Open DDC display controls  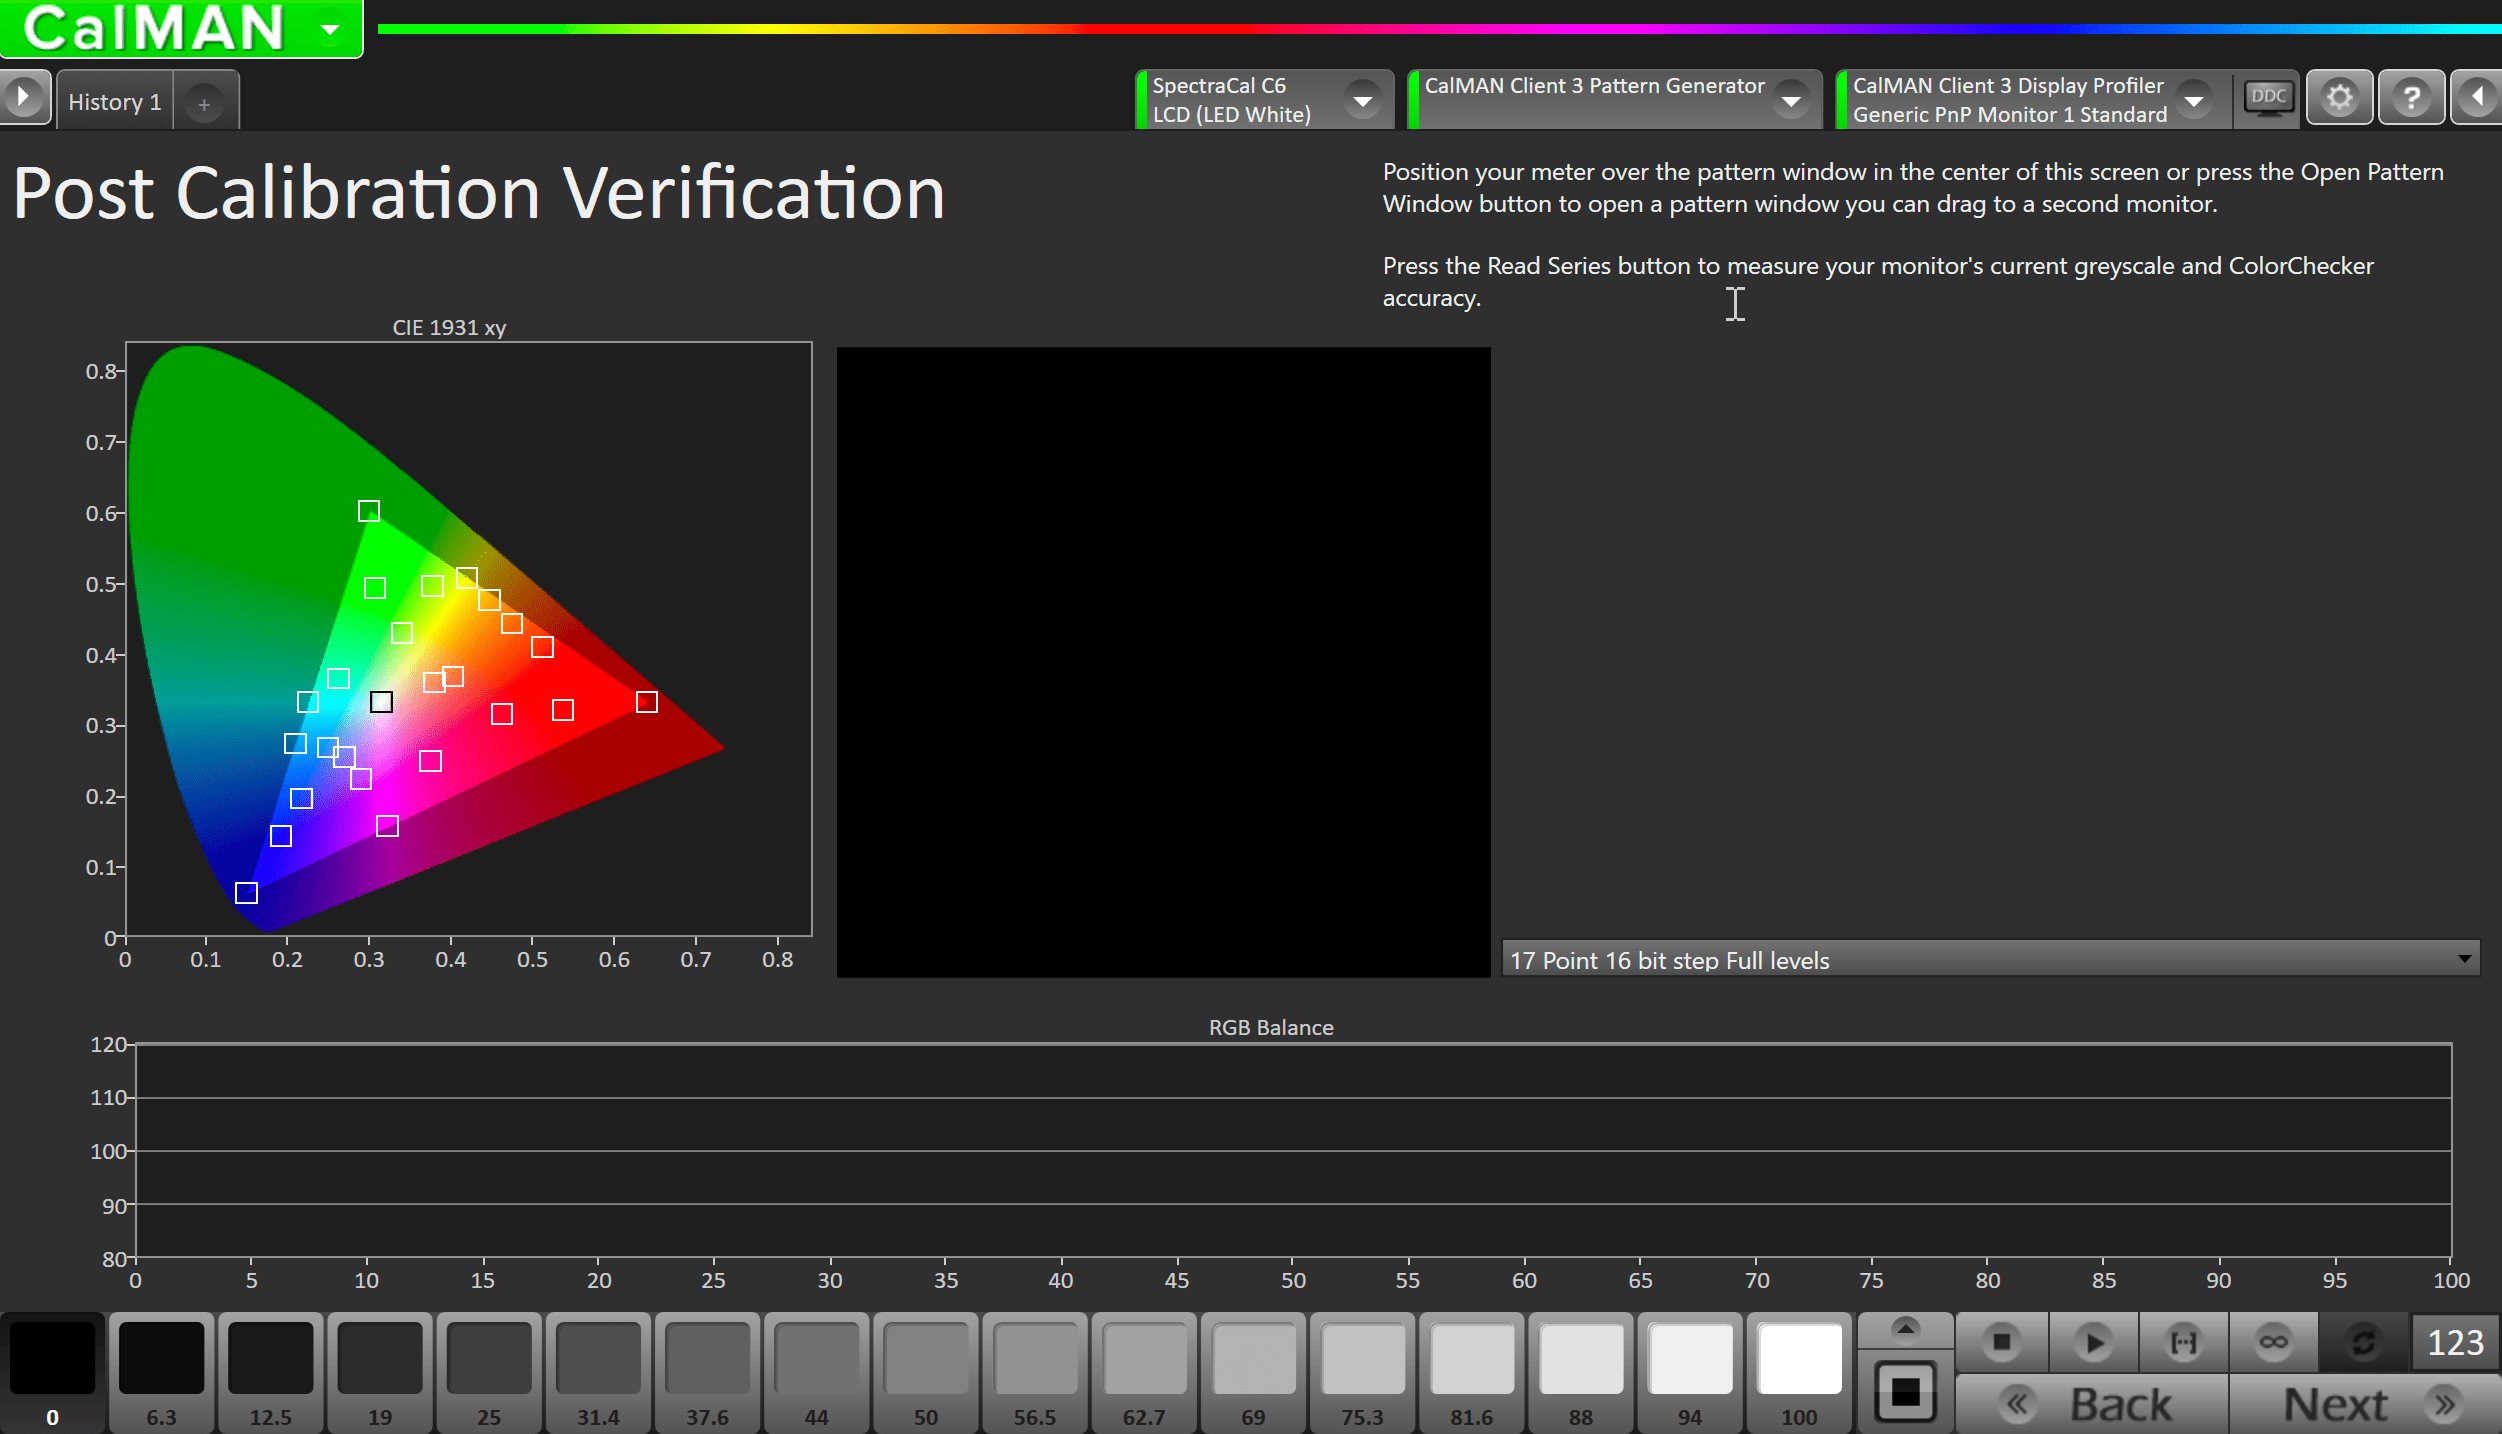2268,98
